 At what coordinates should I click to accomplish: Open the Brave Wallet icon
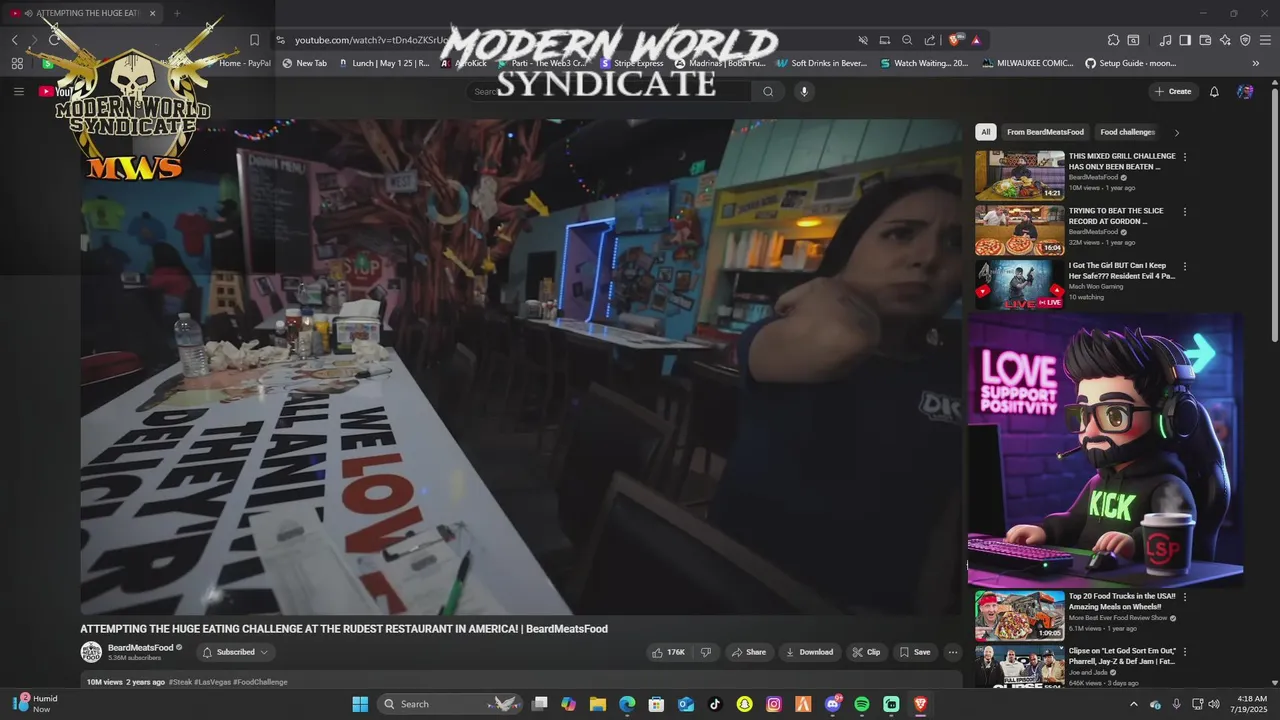(x=1205, y=40)
